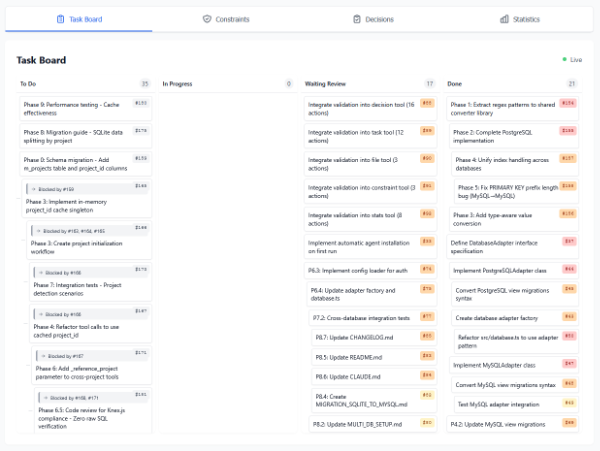Open Implement PostgreSQLAdapter class task
The width and height of the screenshot is (600, 451).
[505, 270]
